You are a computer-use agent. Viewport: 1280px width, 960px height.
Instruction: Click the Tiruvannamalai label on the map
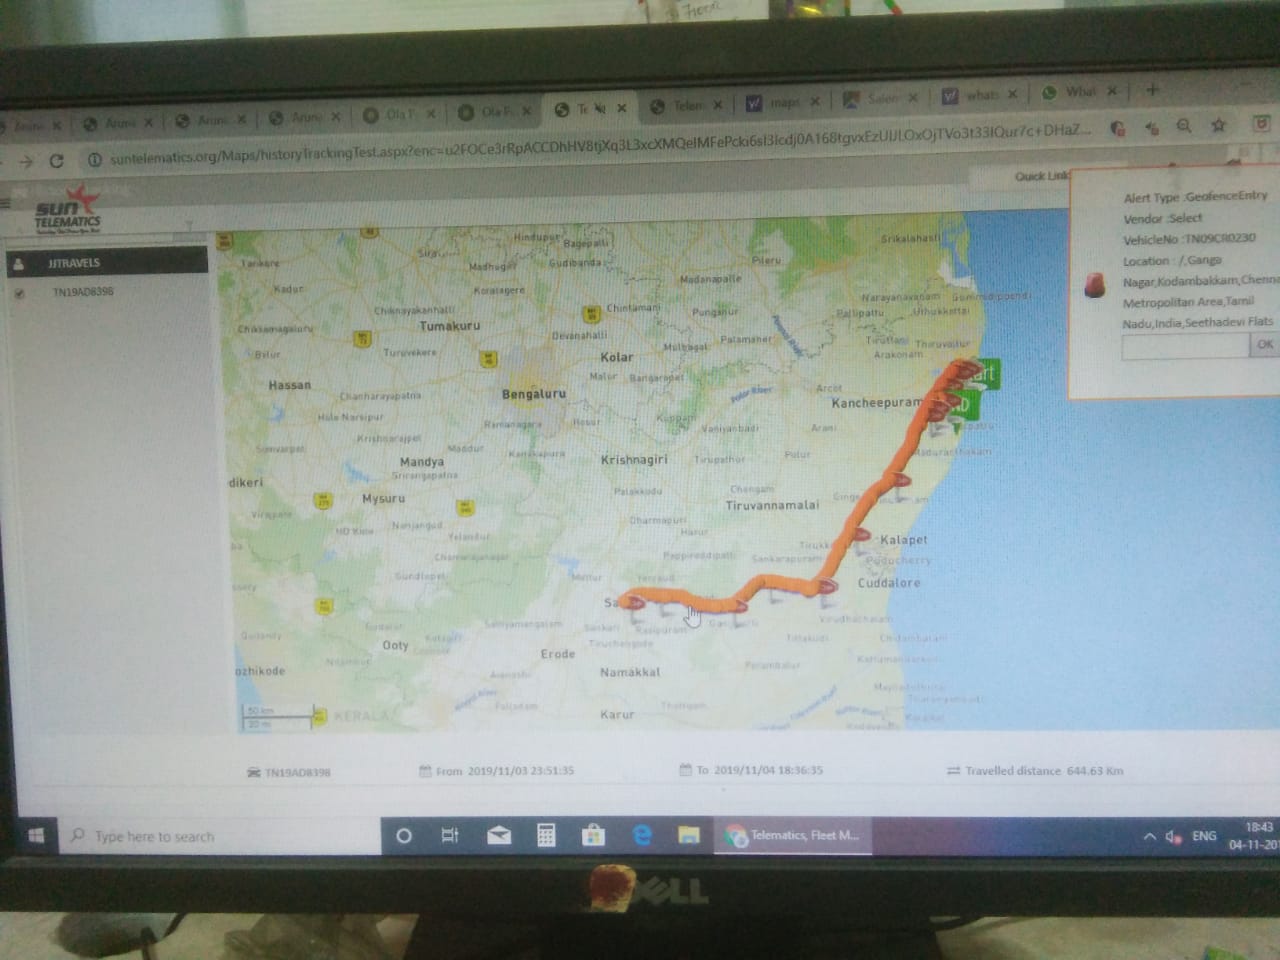point(772,506)
